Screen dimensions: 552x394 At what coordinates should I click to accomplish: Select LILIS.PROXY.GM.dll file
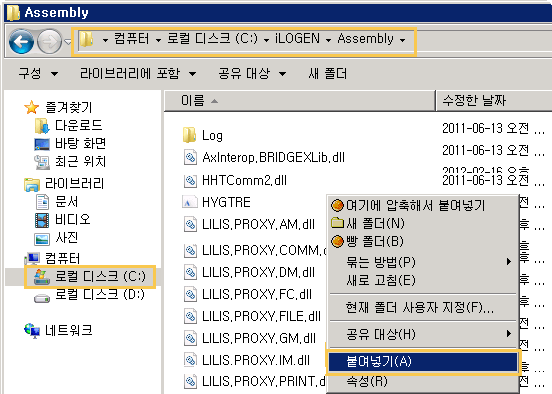[x=250, y=338]
